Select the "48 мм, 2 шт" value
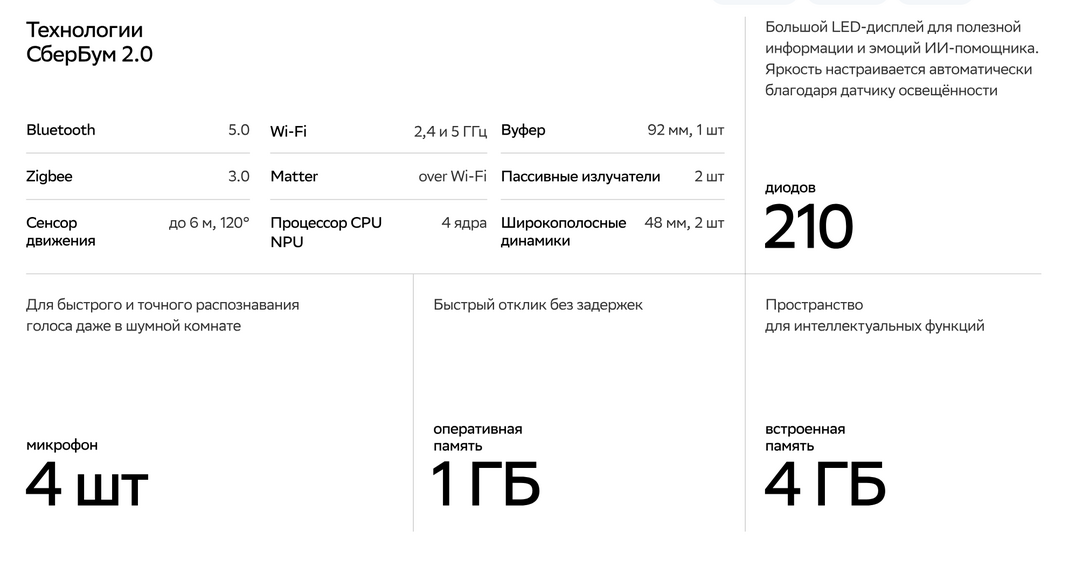This screenshot has height=574, width=1090. [684, 223]
